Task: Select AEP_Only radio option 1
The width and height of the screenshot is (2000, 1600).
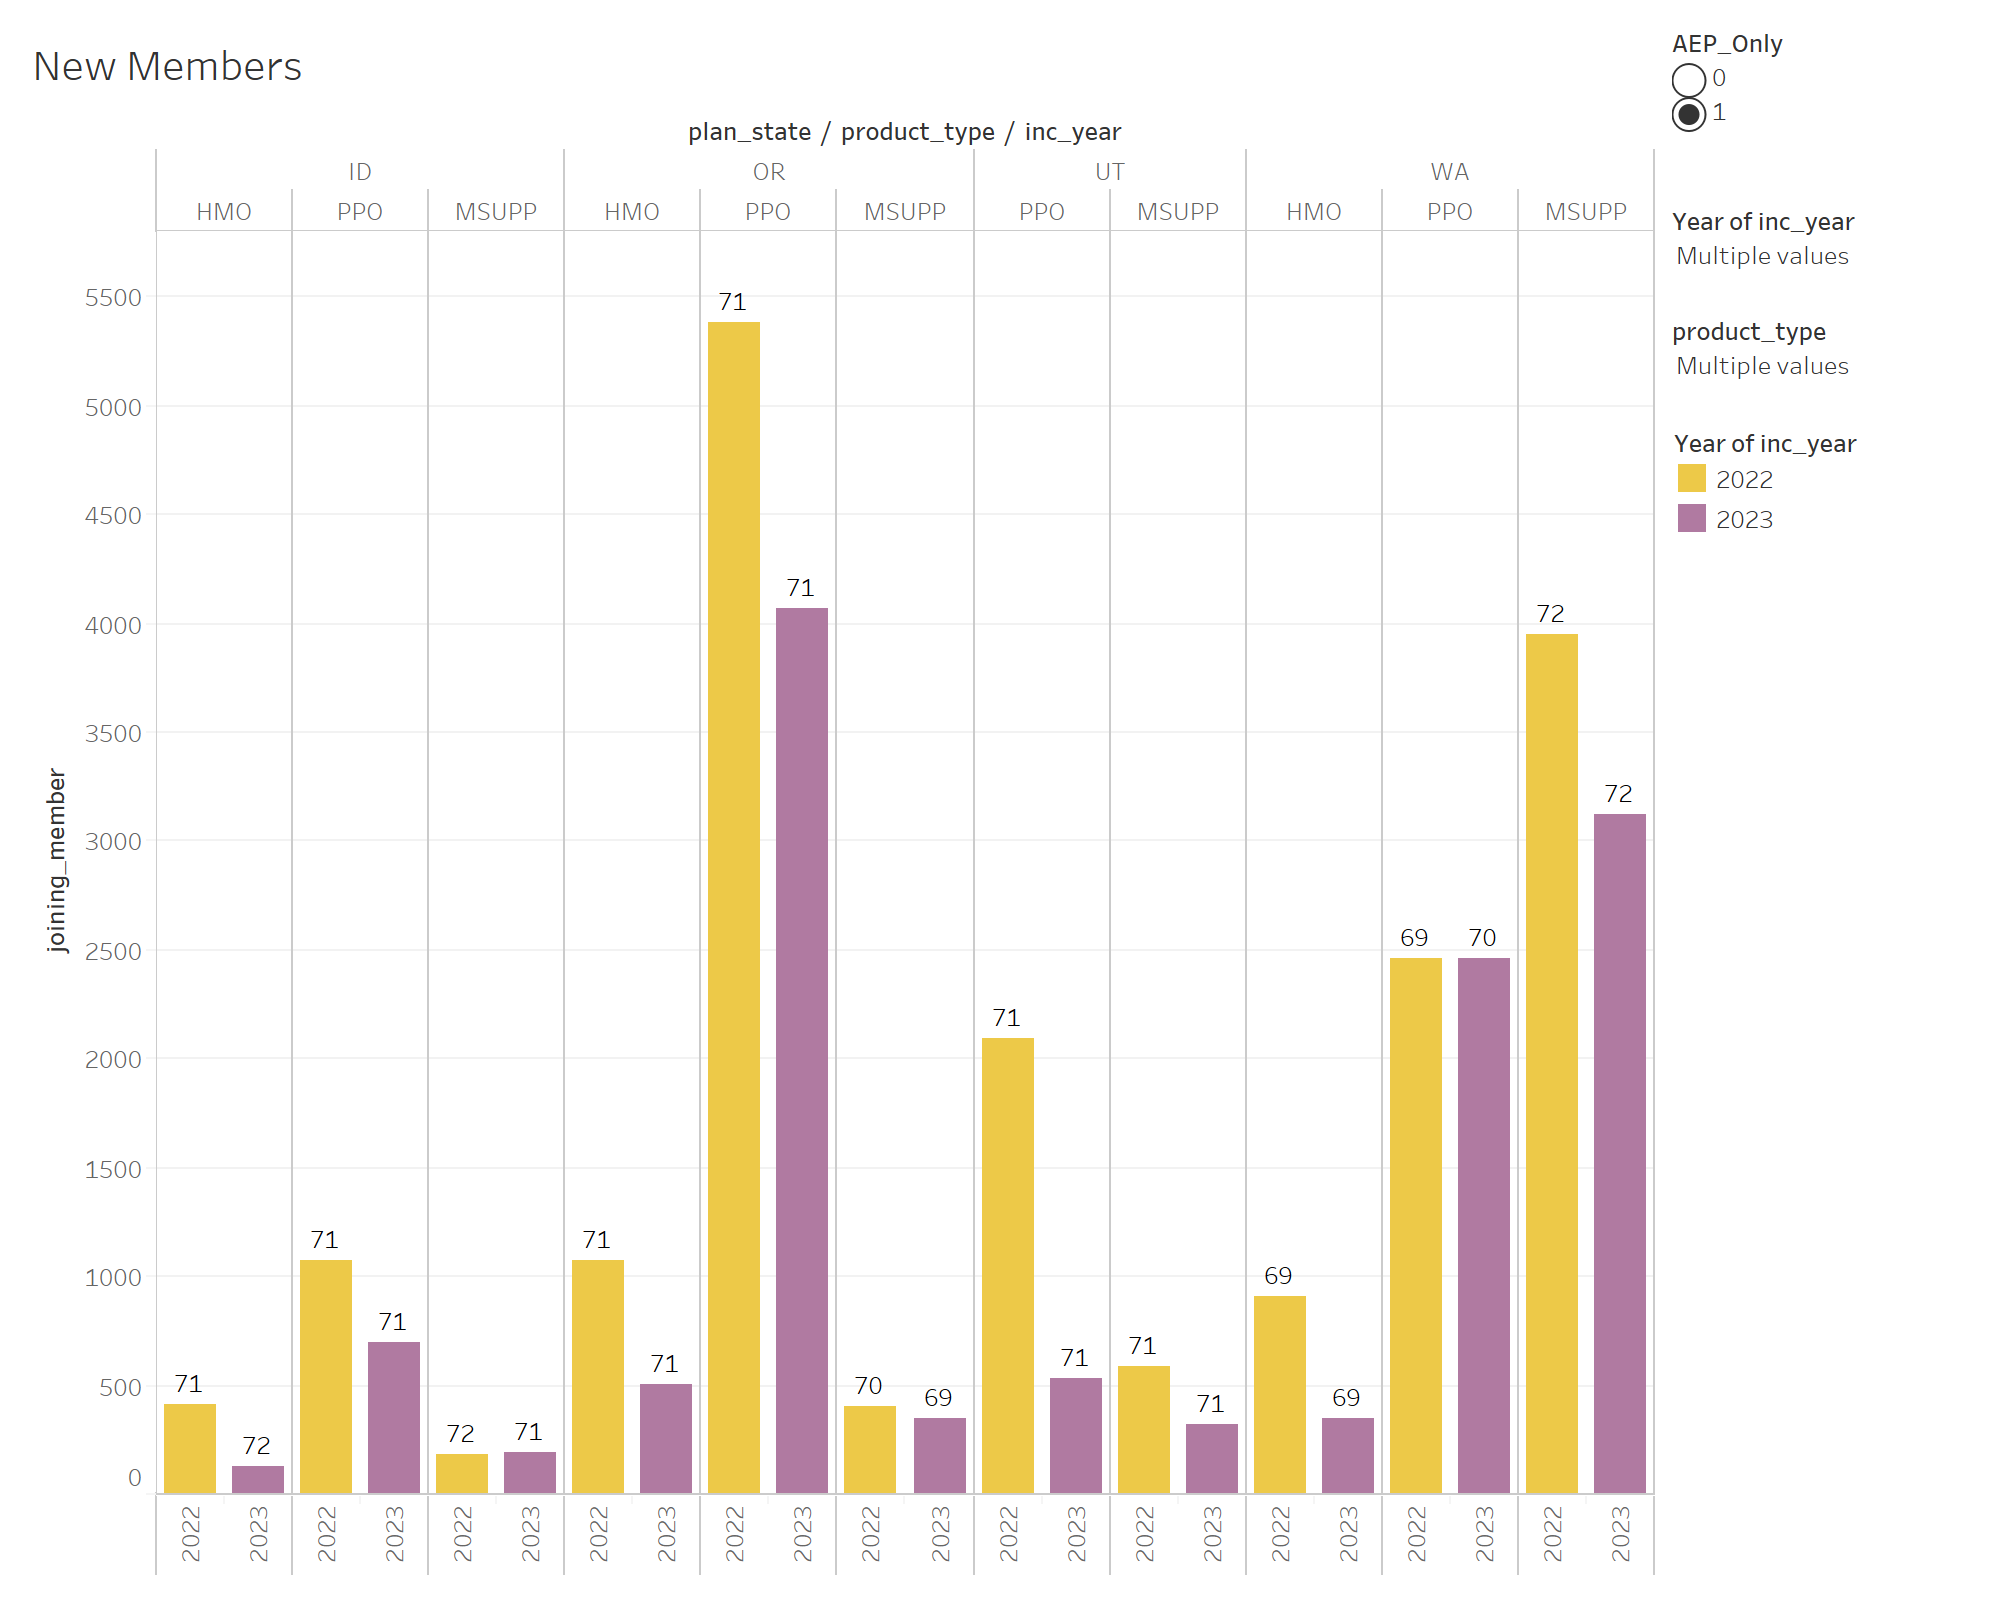Action: [1689, 114]
